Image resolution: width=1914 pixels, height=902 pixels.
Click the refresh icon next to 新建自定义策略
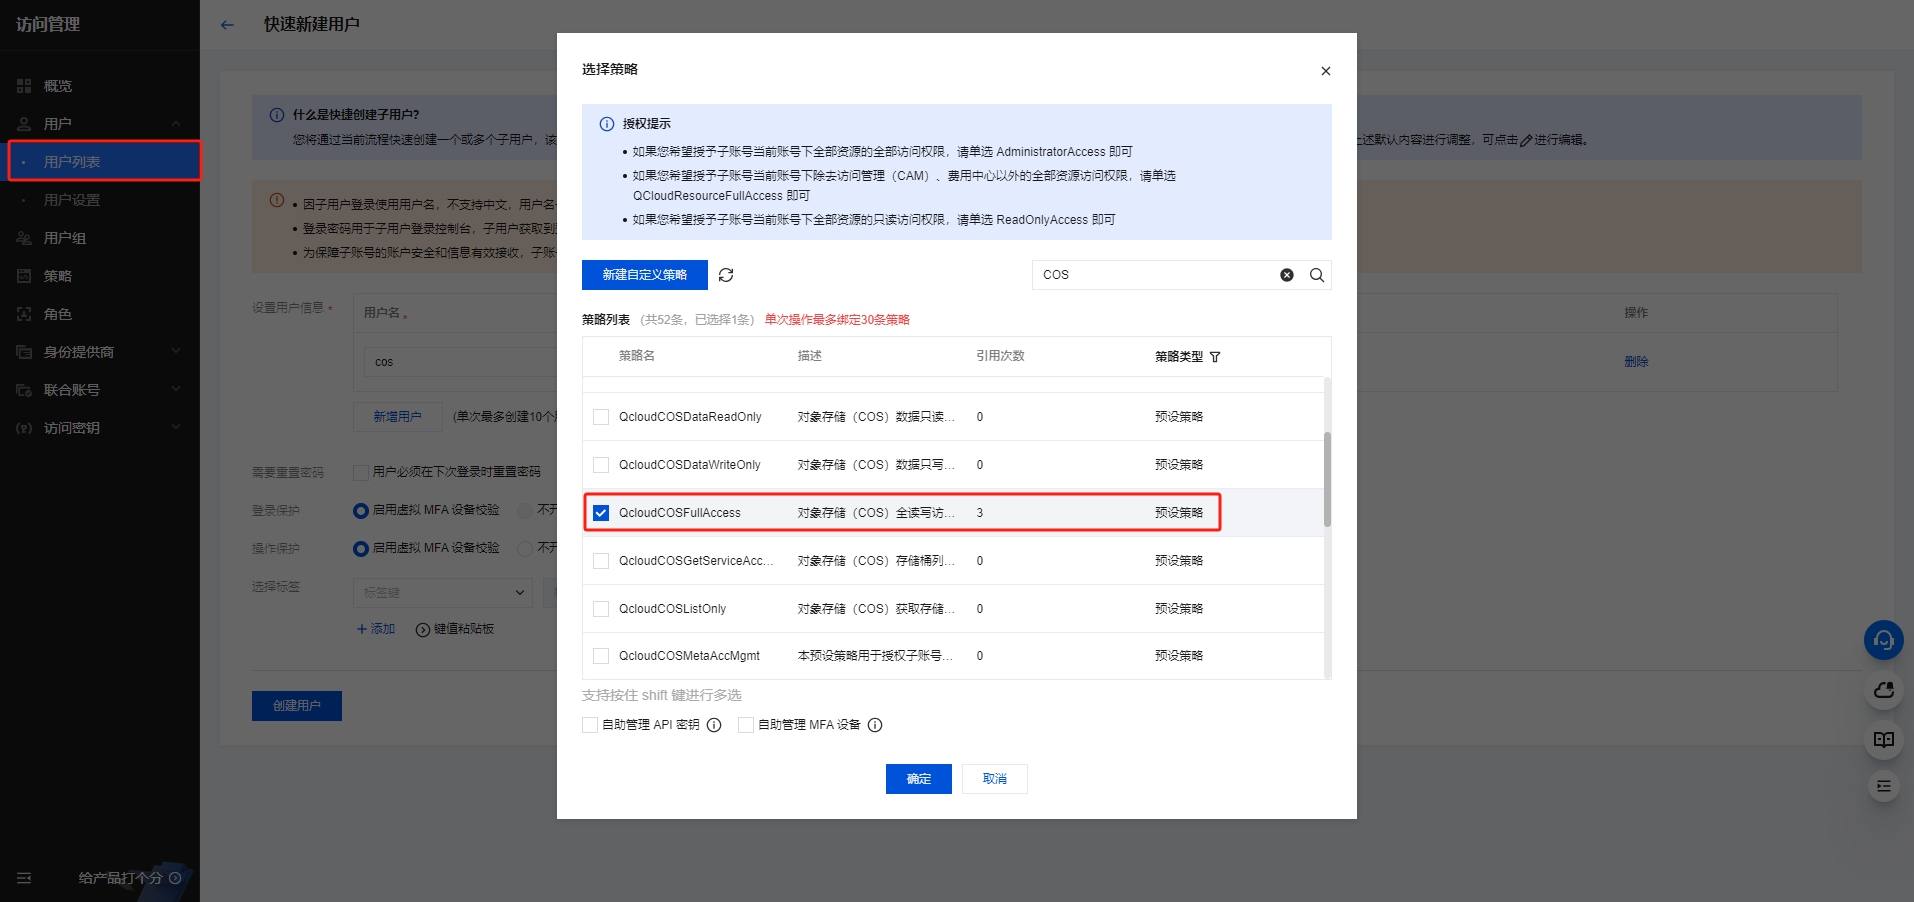click(726, 275)
